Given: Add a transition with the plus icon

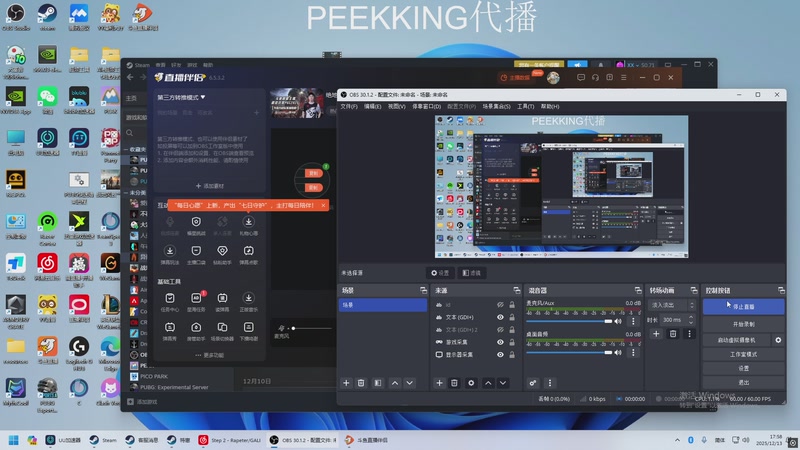Looking at the screenshot, I should (x=656, y=334).
